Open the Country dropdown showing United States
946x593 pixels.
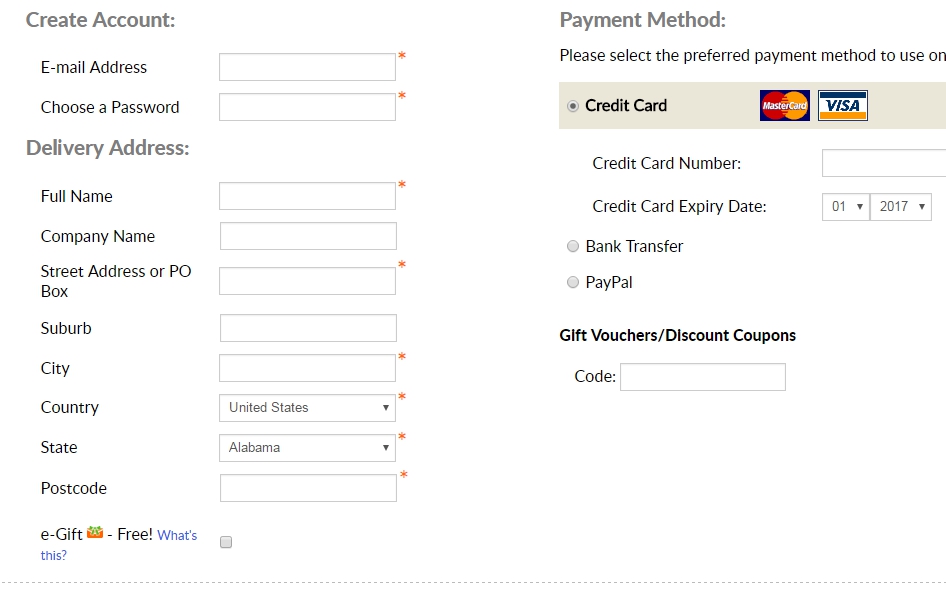307,408
